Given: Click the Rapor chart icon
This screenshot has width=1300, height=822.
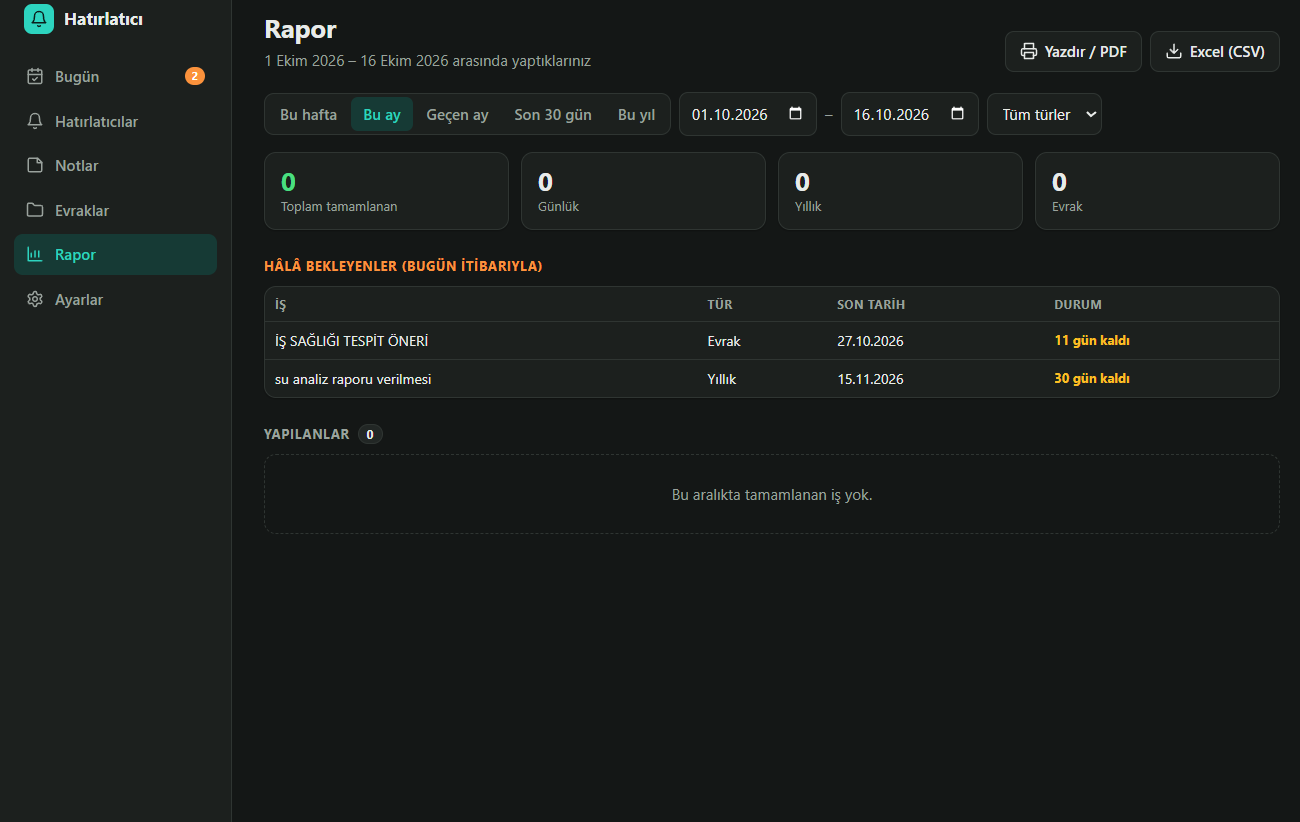Looking at the screenshot, I should click(35, 254).
